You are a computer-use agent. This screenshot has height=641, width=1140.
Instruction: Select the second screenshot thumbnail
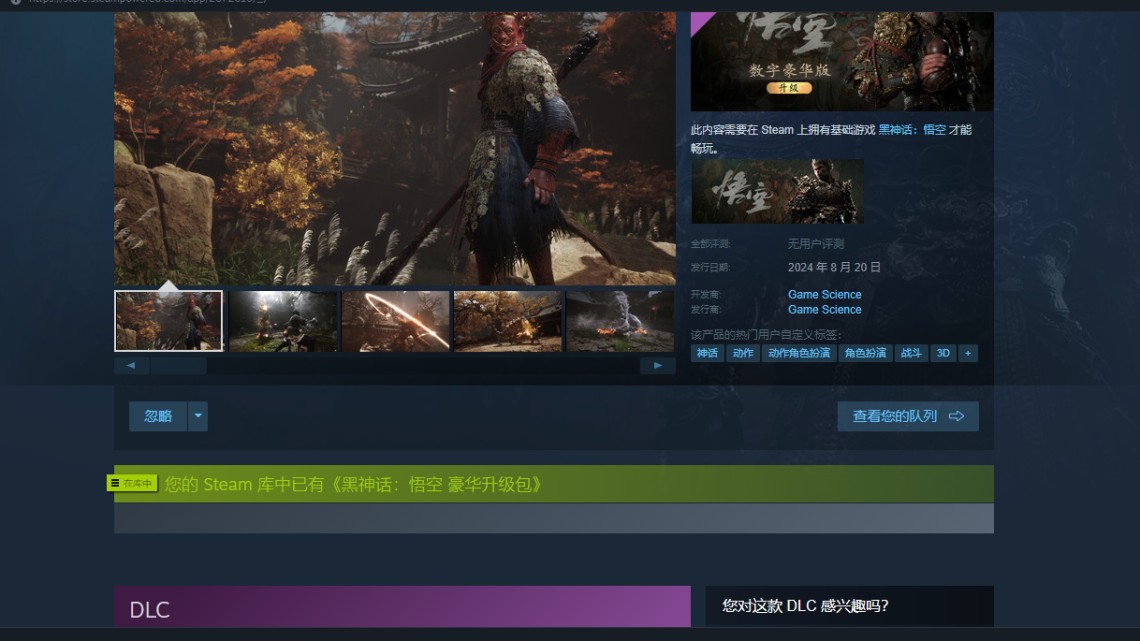283,321
